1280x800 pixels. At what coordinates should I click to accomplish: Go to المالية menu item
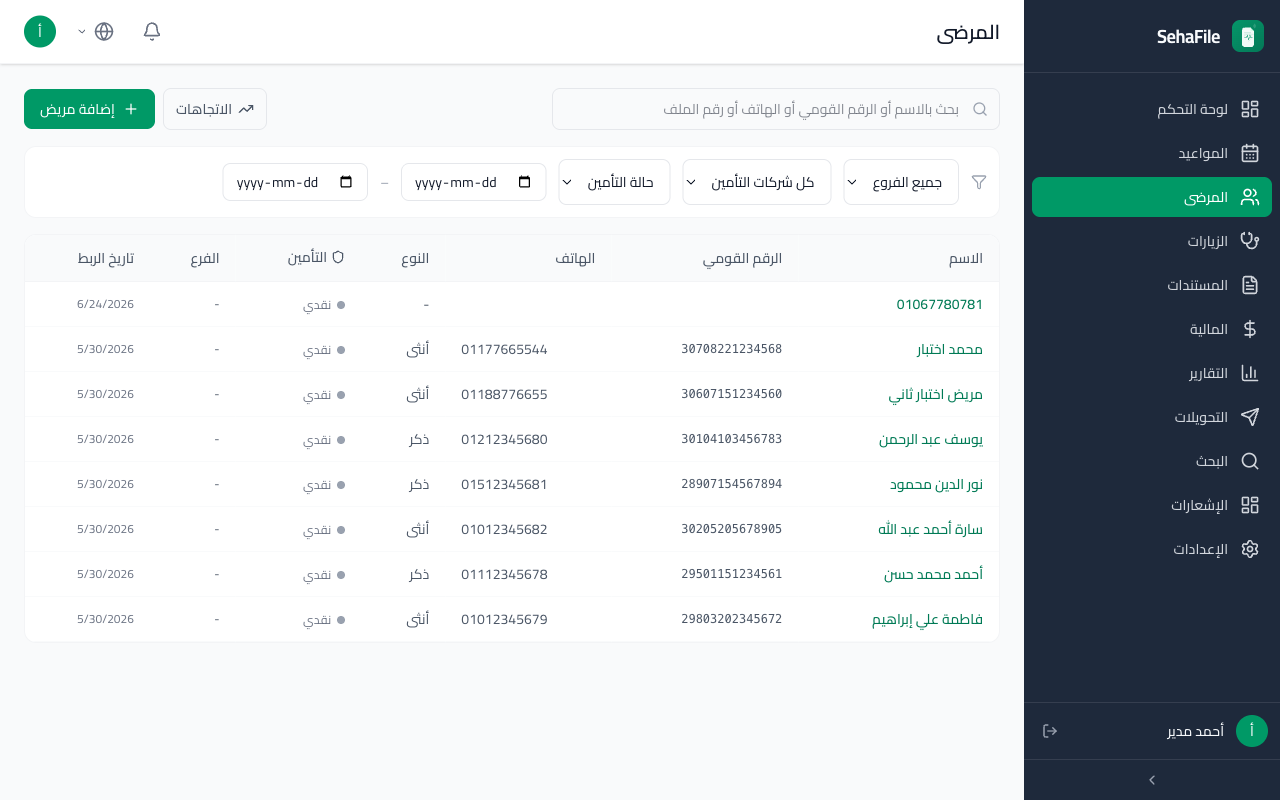click(1152, 329)
